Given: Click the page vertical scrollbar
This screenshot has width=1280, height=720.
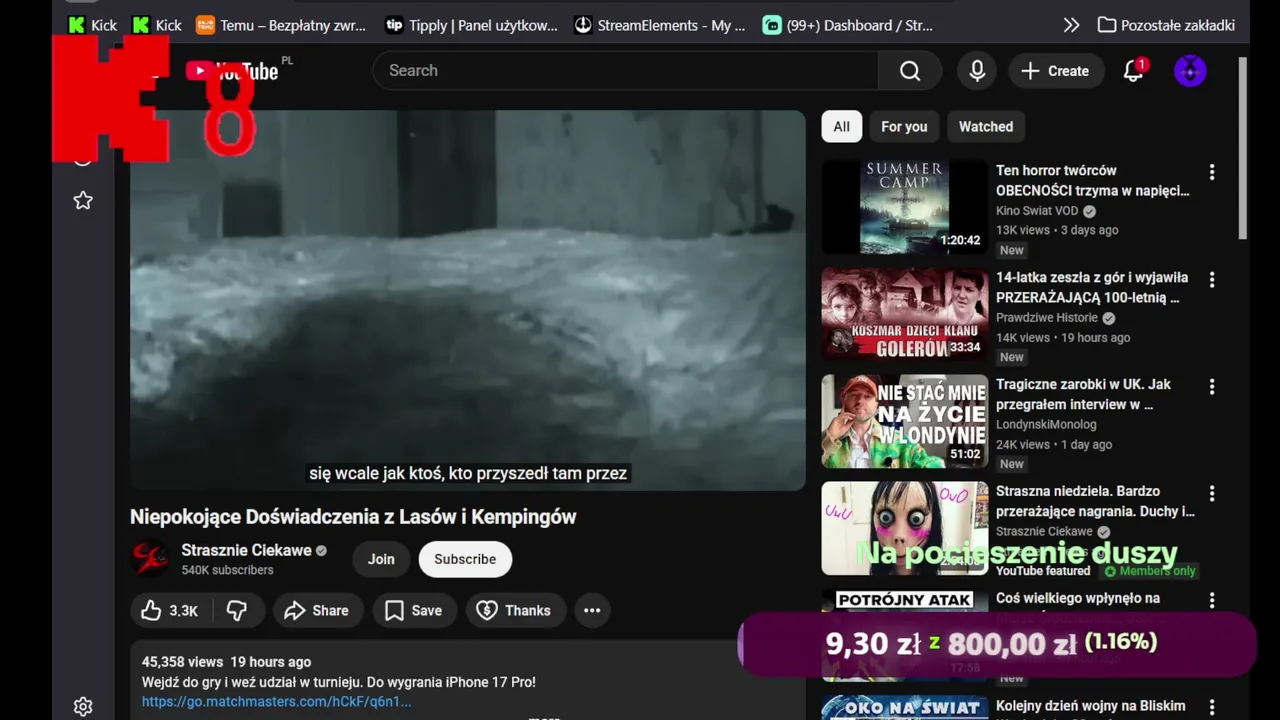Looking at the screenshot, I should click(x=1243, y=150).
